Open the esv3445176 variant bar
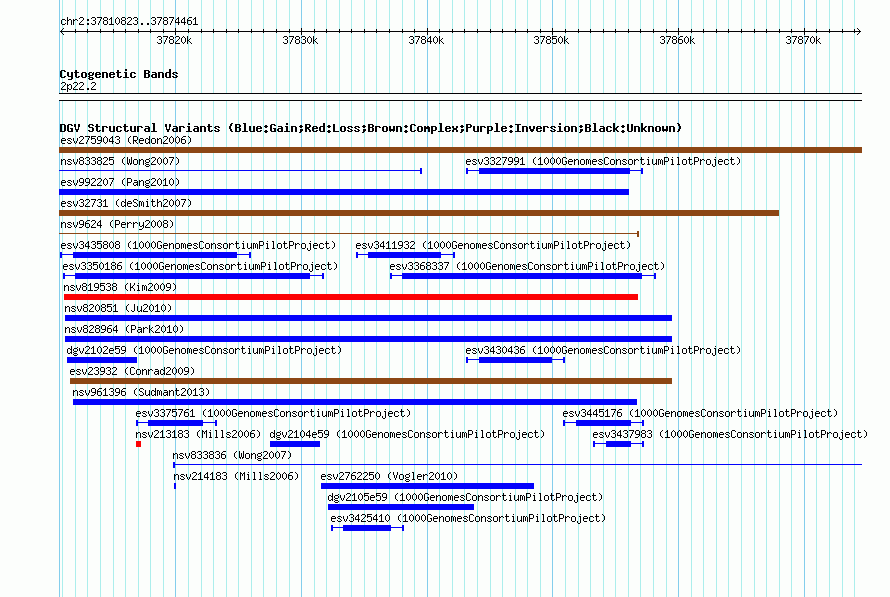Image resolution: width=890 pixels, height=597 pixels. click(x=603, y=423)
